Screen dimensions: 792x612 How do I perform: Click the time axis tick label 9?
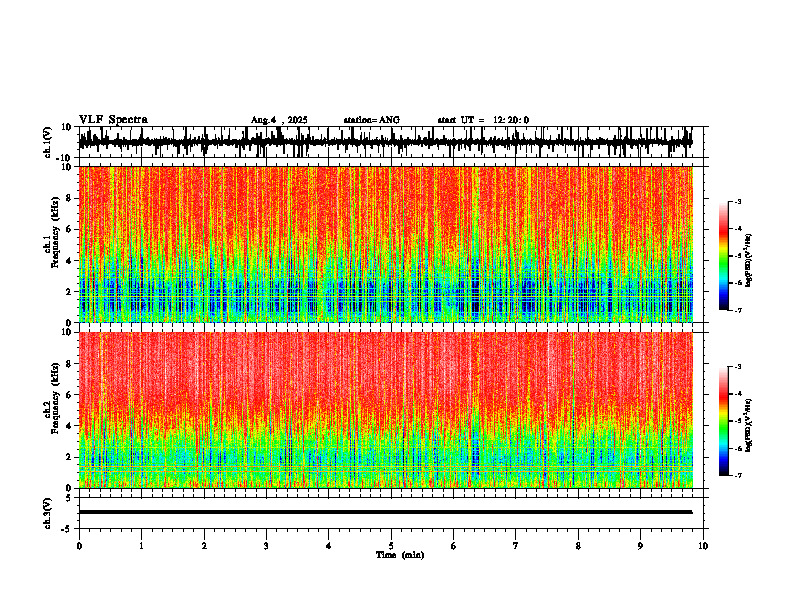pos(640,546)
